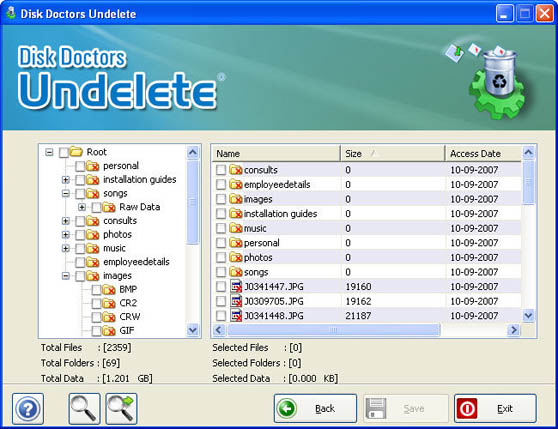The width and height of the screenshot is (558, 429).
Task: Click the magnifier with green arrow icon
Action: click(121, 409)
